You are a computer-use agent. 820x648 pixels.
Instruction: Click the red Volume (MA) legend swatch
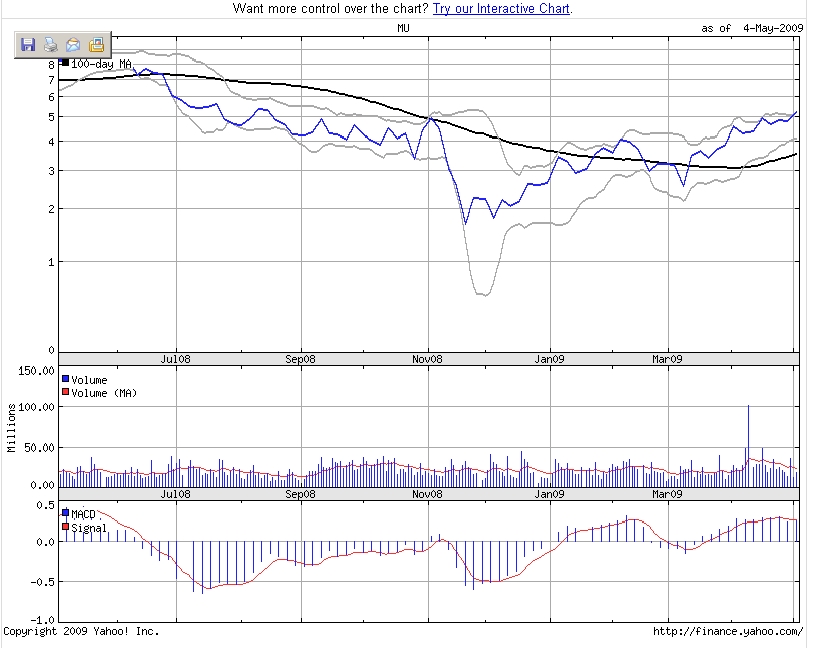click(65, 392)
